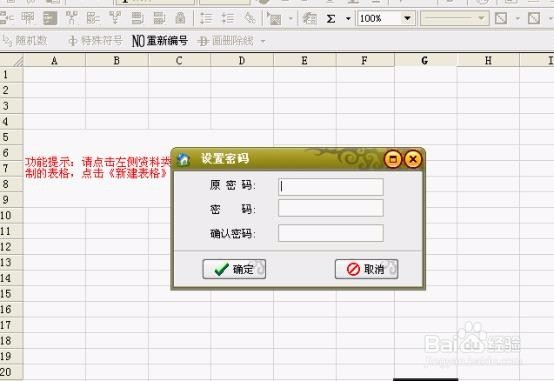Viewport: 554px width, 381px height.
Task: Click the 确认密码 confirm password field
Action: [331, 233]
